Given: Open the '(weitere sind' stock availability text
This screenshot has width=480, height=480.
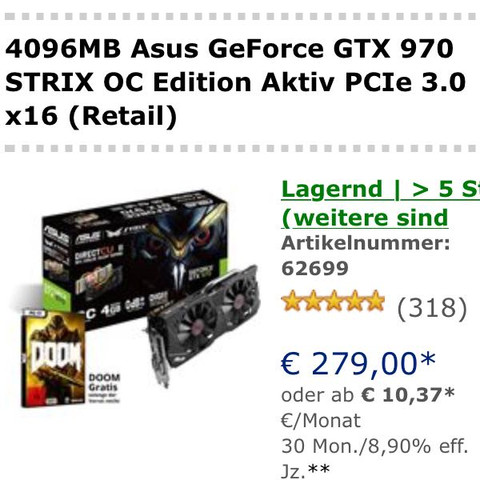Looking at the screenshot, I should [x=365, y=218].
